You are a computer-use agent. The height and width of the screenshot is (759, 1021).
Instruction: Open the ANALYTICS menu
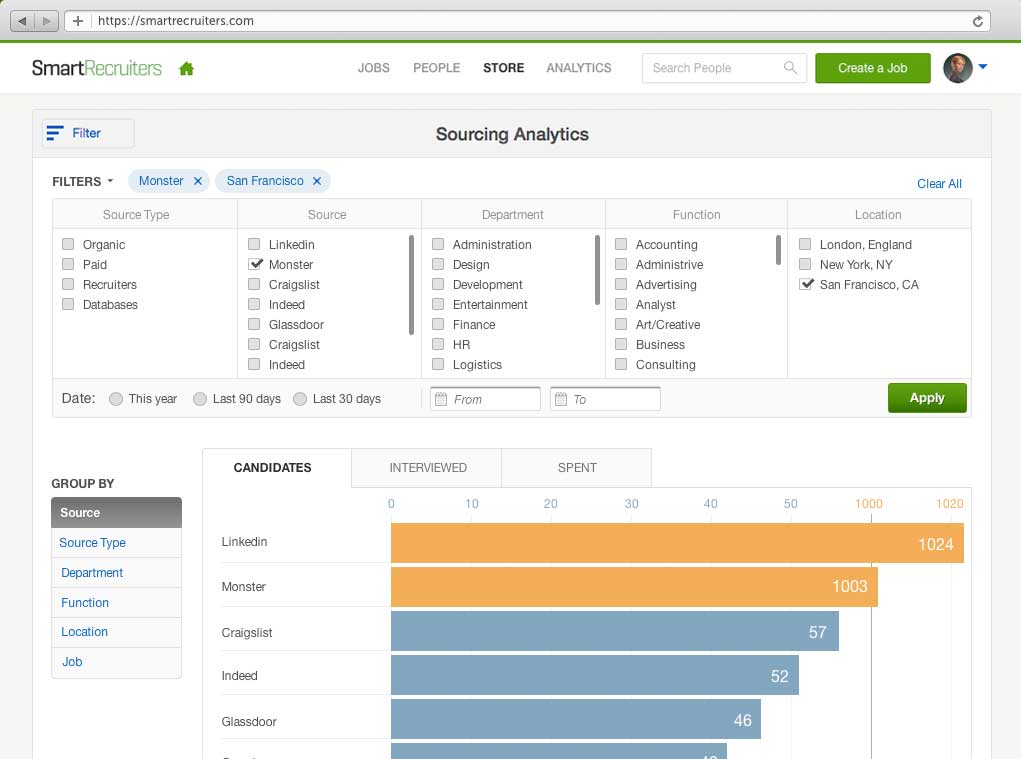[x=579, y=68]
